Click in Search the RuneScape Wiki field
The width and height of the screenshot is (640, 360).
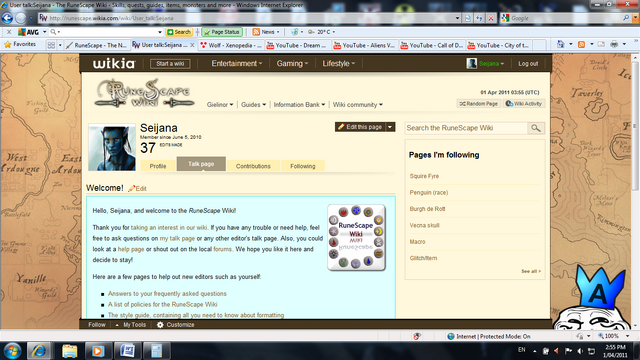[466, 128]
